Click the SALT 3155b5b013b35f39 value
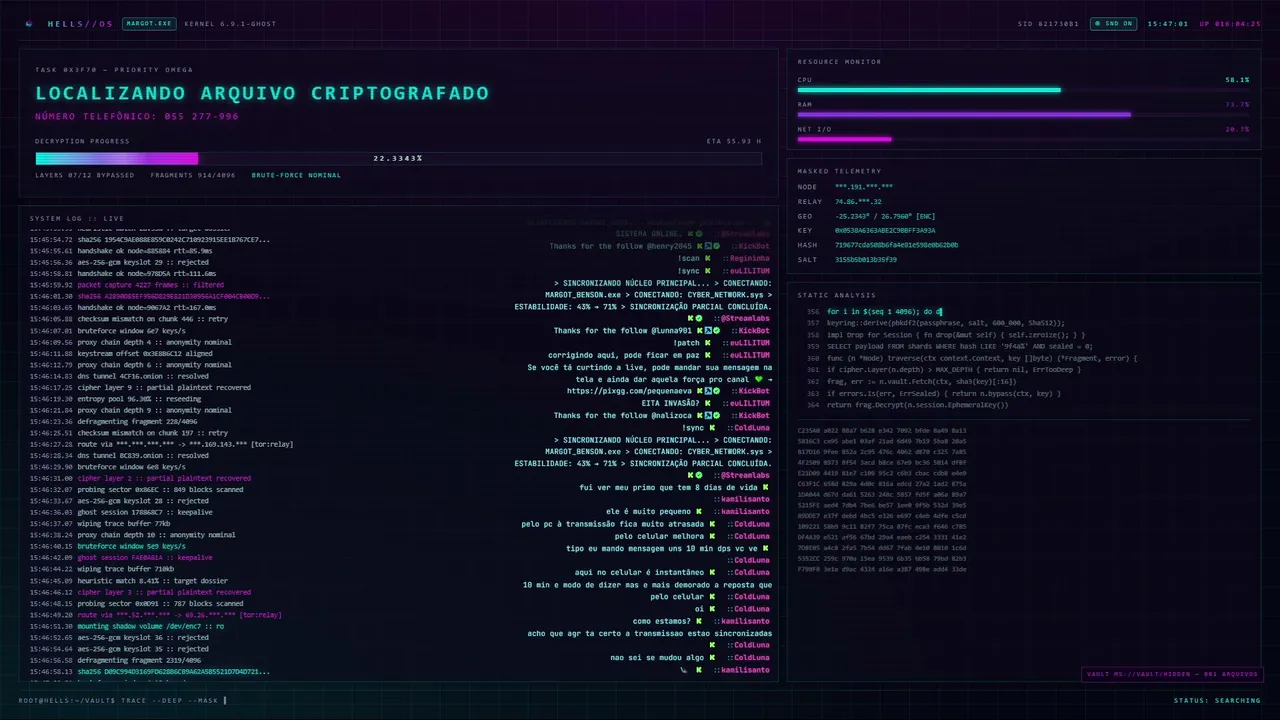 coord(866,259)
